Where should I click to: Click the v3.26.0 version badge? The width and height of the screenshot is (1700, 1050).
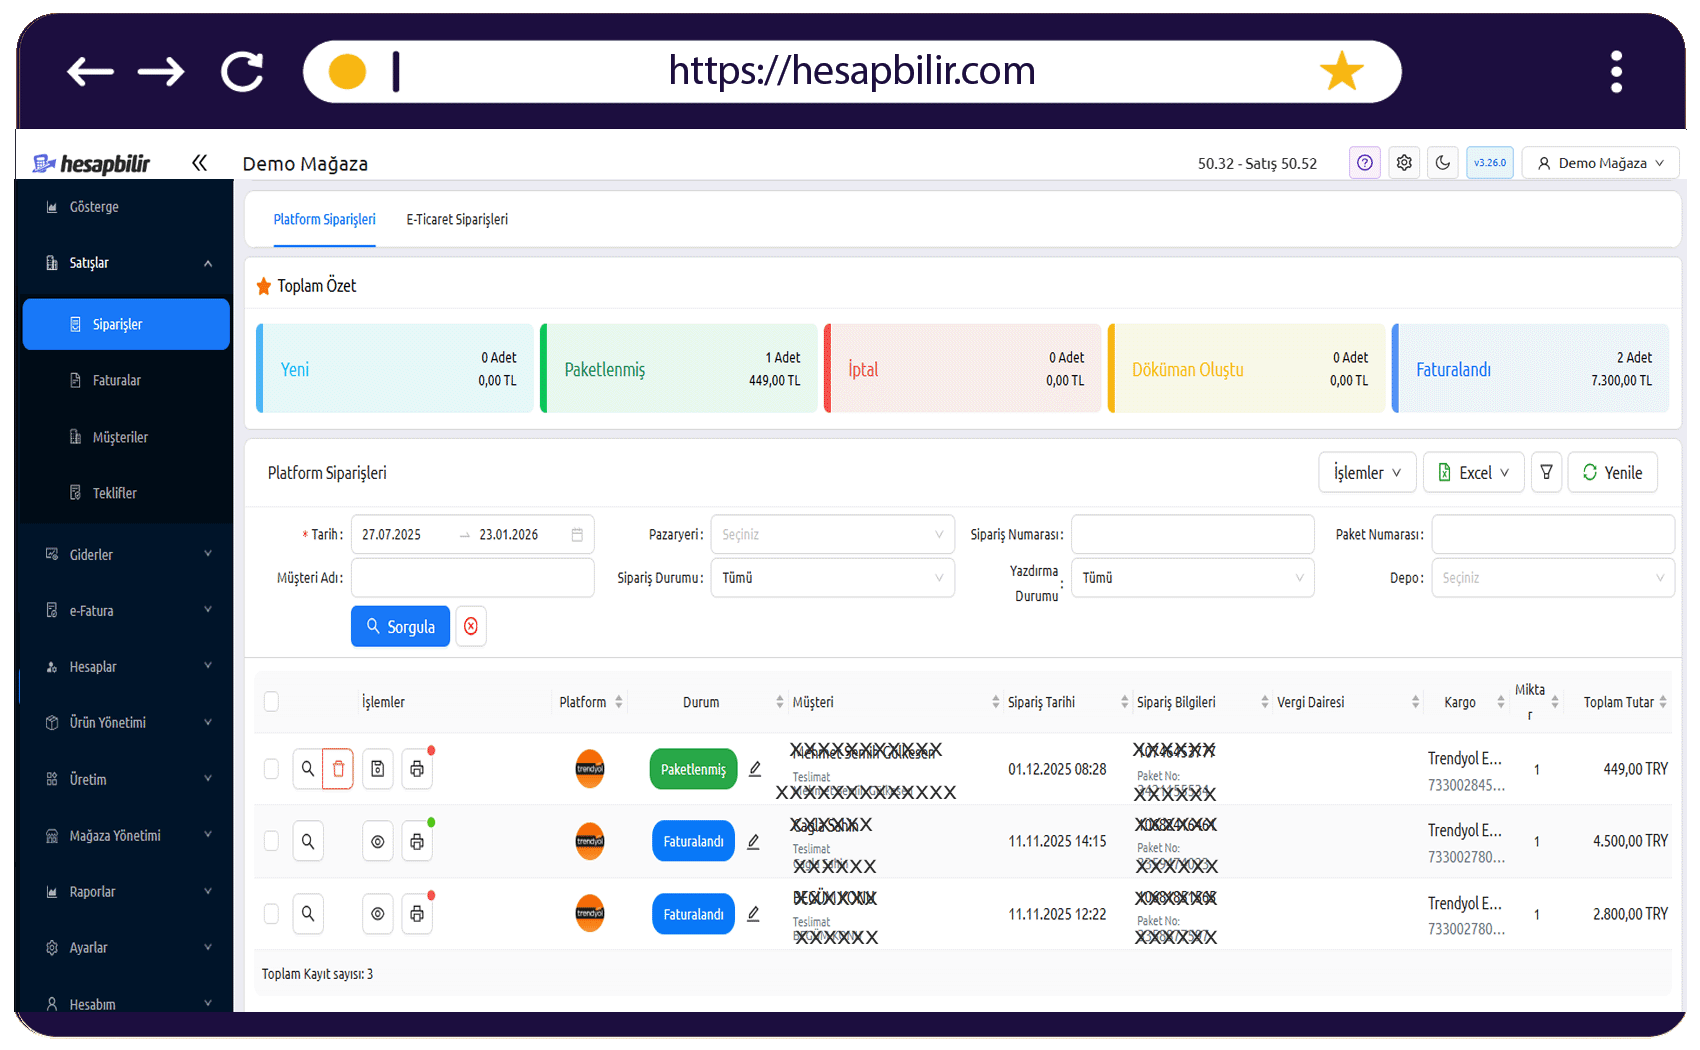coord(1490,163)
